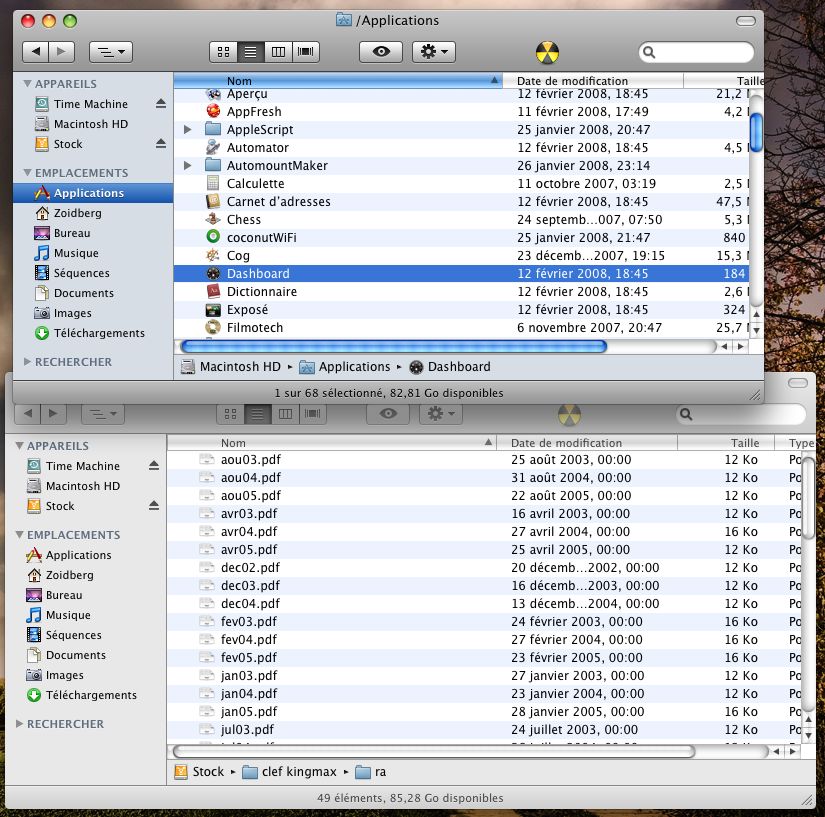The width and height of the screenshot is (825, 817).
Task: Select the Dashboard application icon
Action: [x=213, y=273]
